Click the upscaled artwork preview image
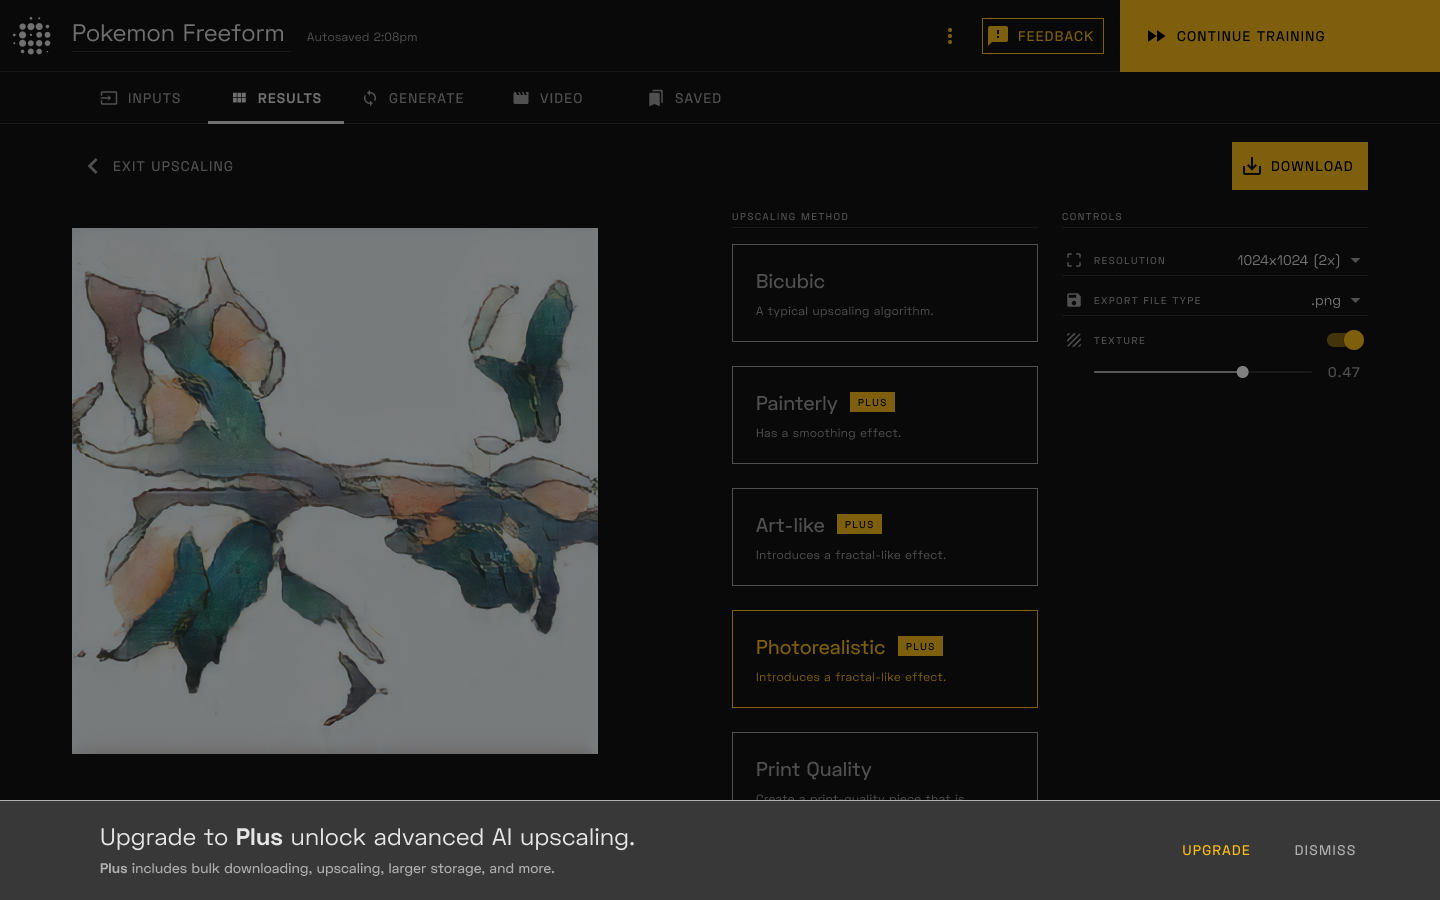This screenshot has width=1440, height=900. (335, 491)
